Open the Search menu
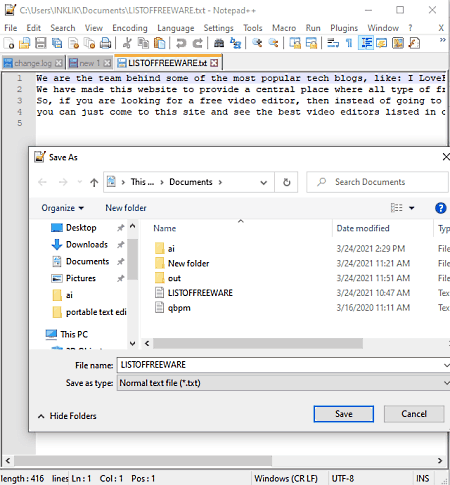 point(63,28)
